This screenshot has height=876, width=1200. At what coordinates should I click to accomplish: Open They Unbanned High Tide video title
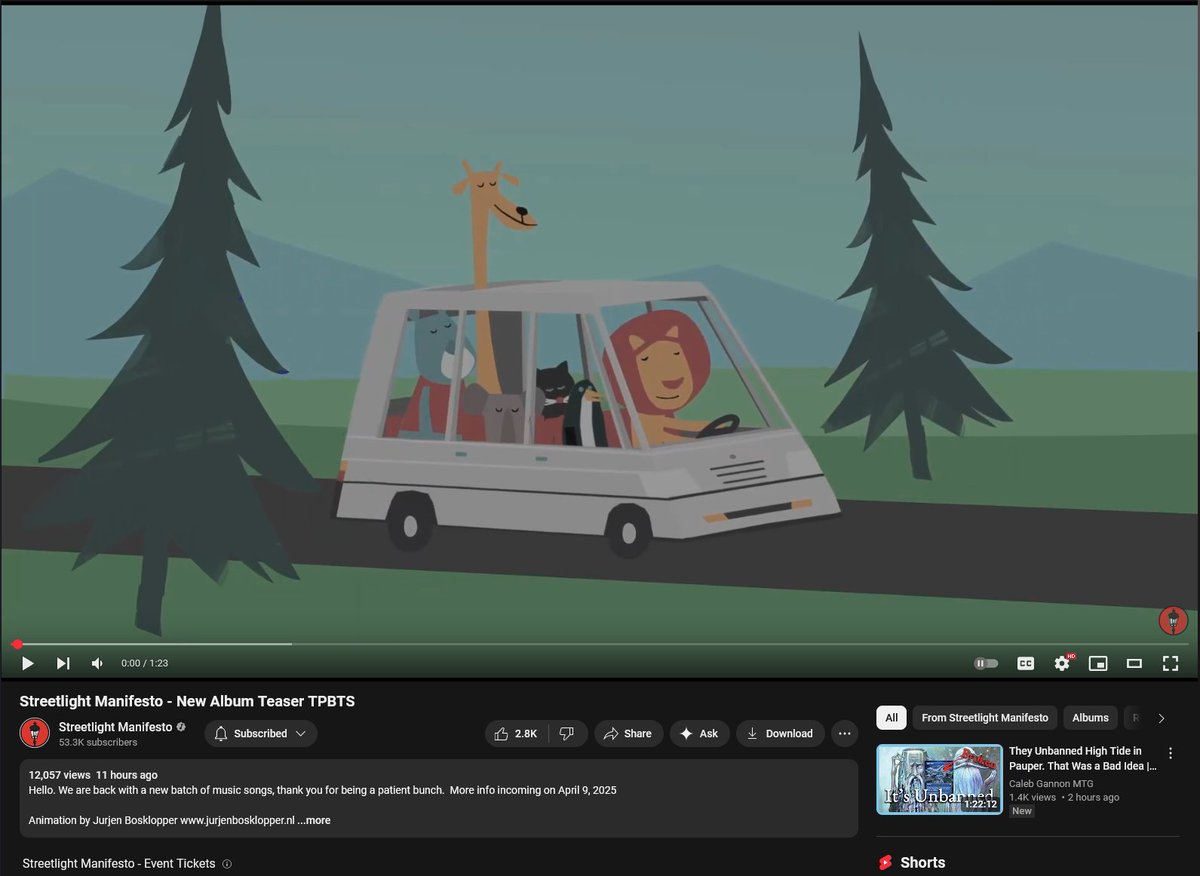(1082, 758)
